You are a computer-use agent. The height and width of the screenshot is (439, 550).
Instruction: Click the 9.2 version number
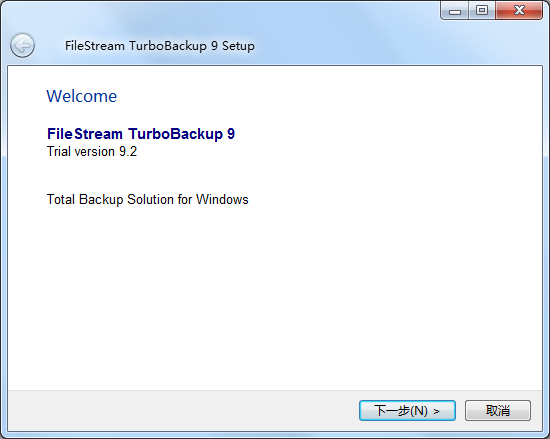128,151
